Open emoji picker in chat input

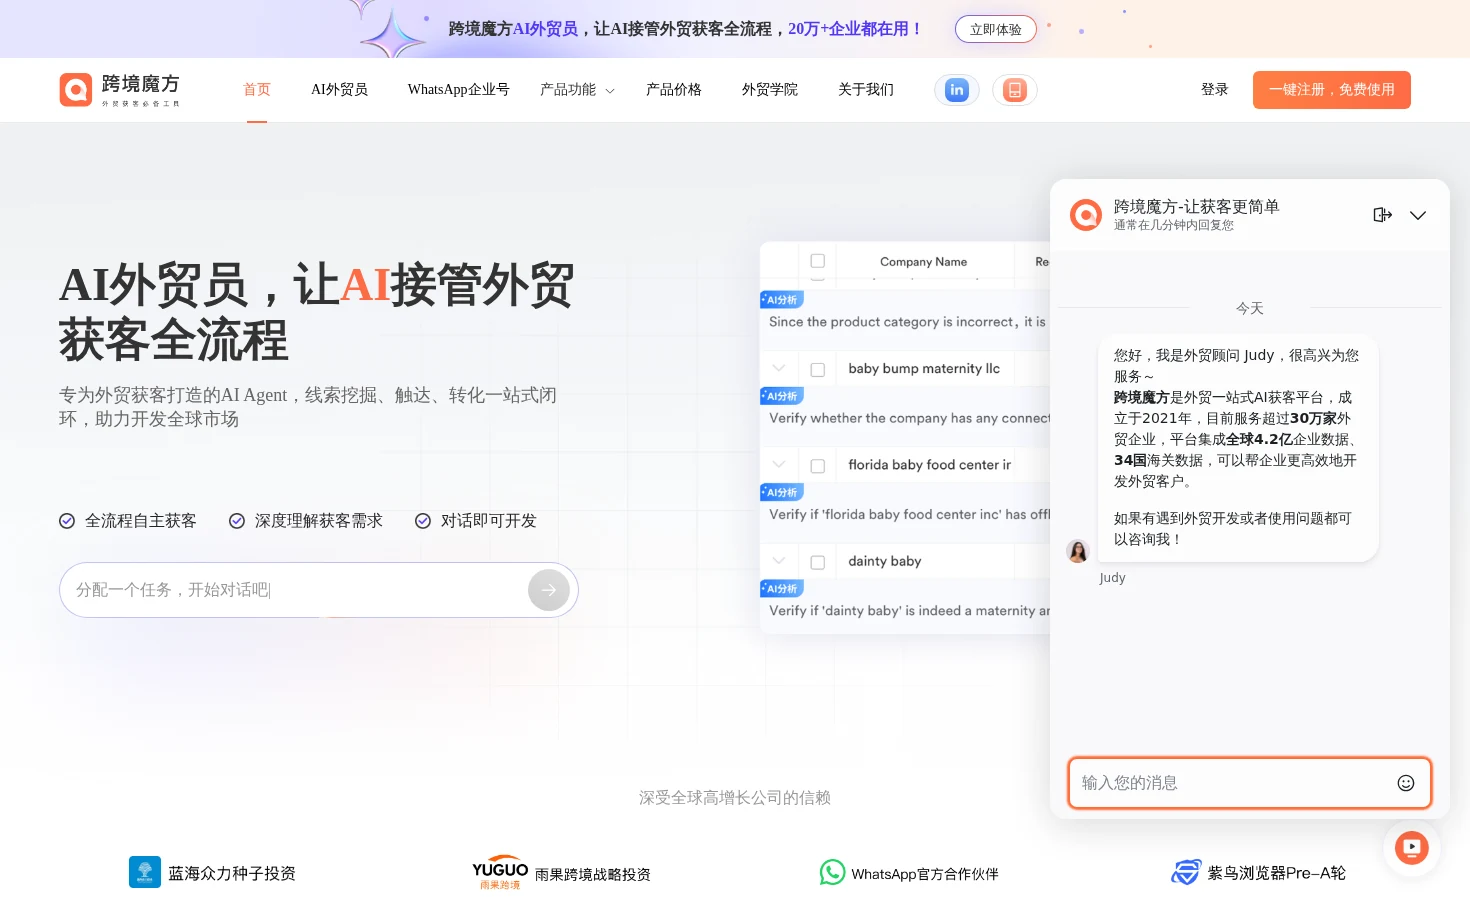click(x=1406, y=783)
